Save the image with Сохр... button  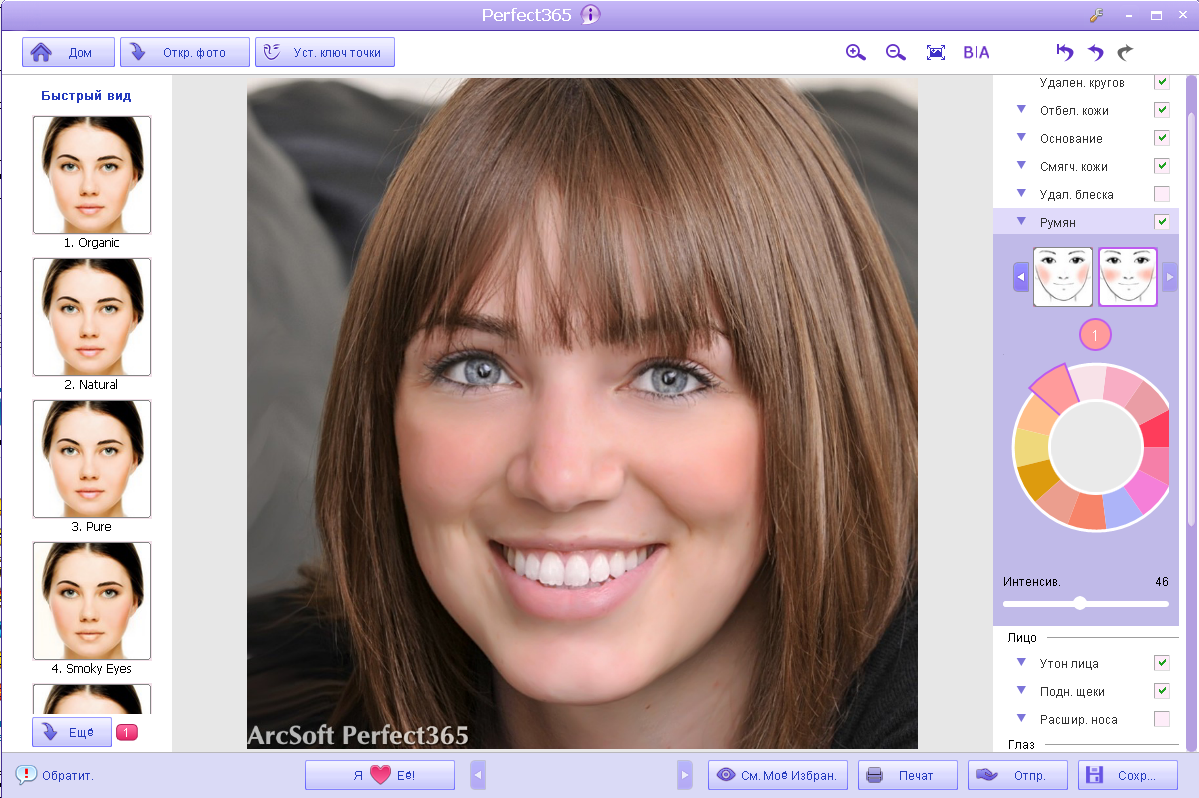pos(1128,775)
